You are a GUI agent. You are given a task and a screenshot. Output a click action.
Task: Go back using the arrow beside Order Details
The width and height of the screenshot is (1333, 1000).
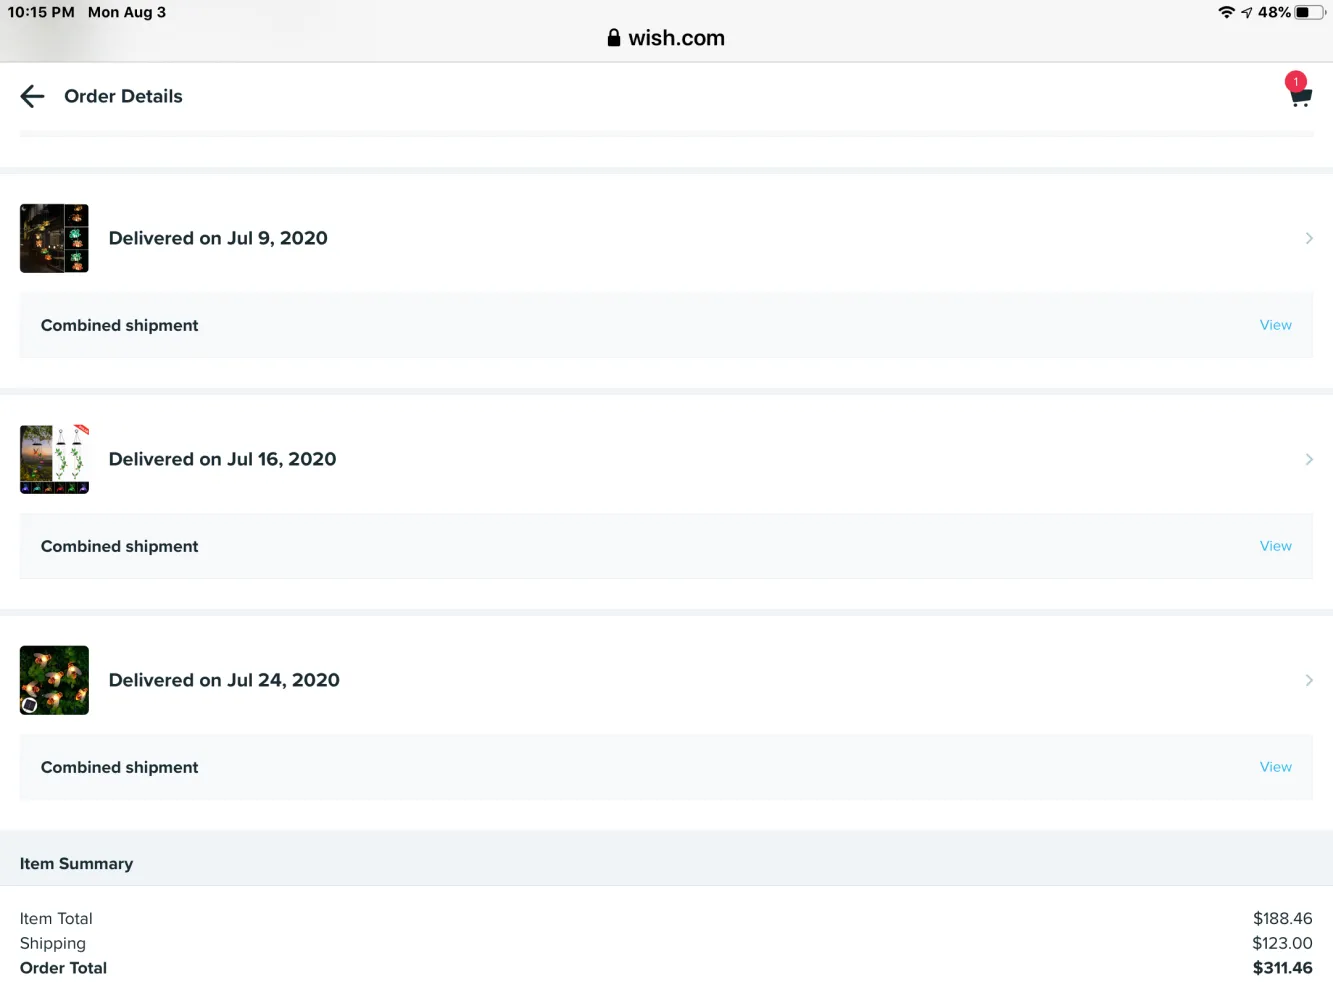pos(32,96)
